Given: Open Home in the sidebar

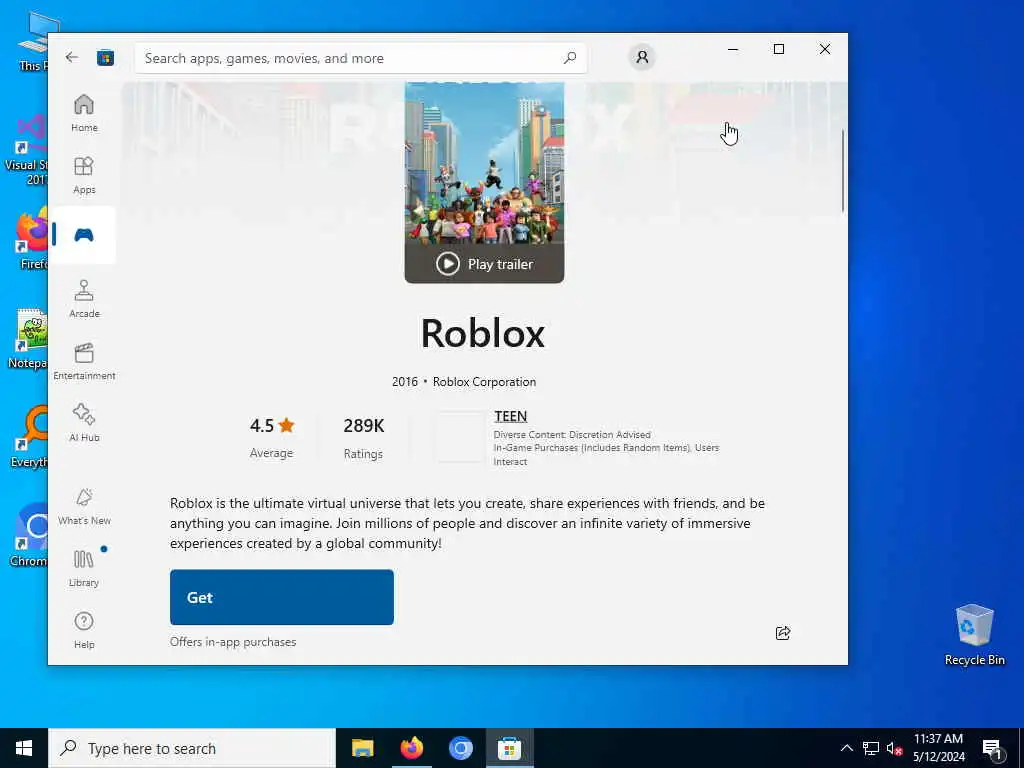Looking at the screenshot, I should point(84,113).
